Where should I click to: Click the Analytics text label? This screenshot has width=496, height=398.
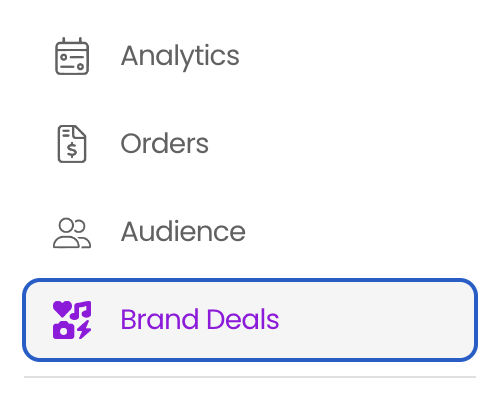(180, 57)
